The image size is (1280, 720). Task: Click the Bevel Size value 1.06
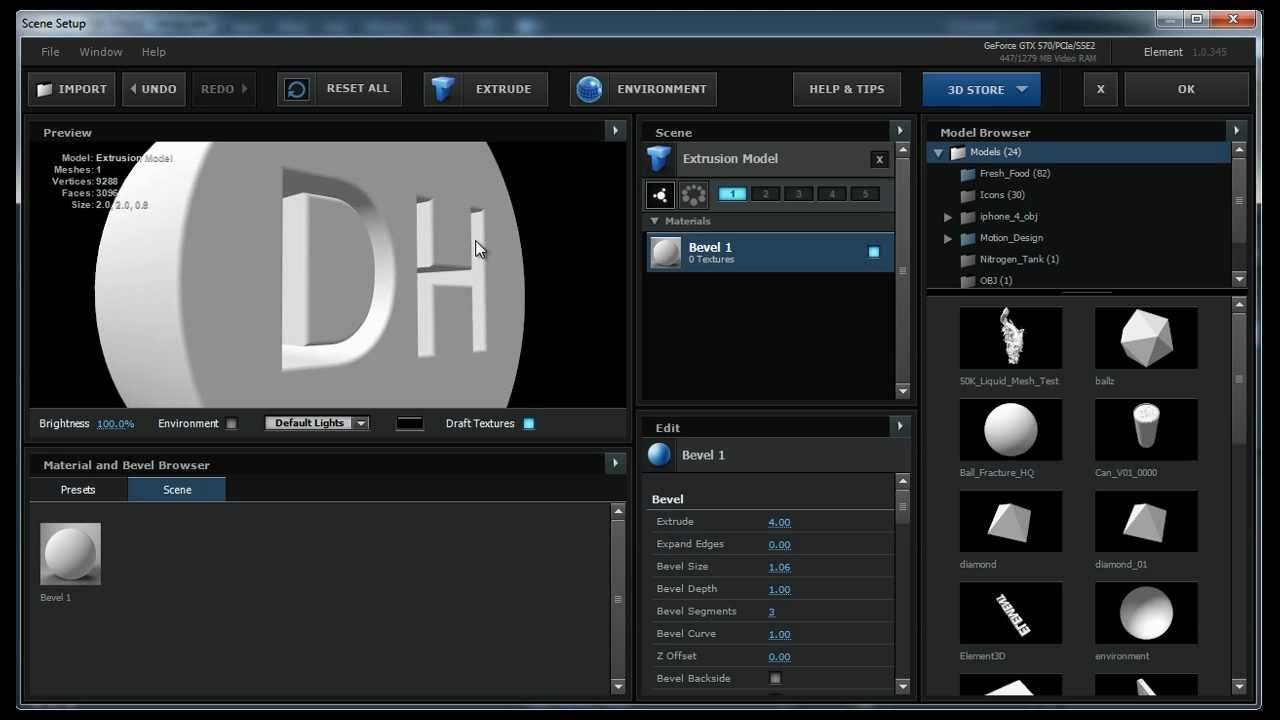(779, 567)
